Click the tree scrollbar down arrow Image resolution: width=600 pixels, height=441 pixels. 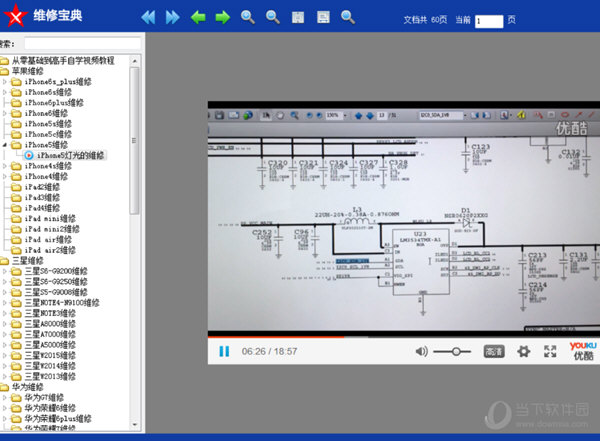tap(135, 425)
